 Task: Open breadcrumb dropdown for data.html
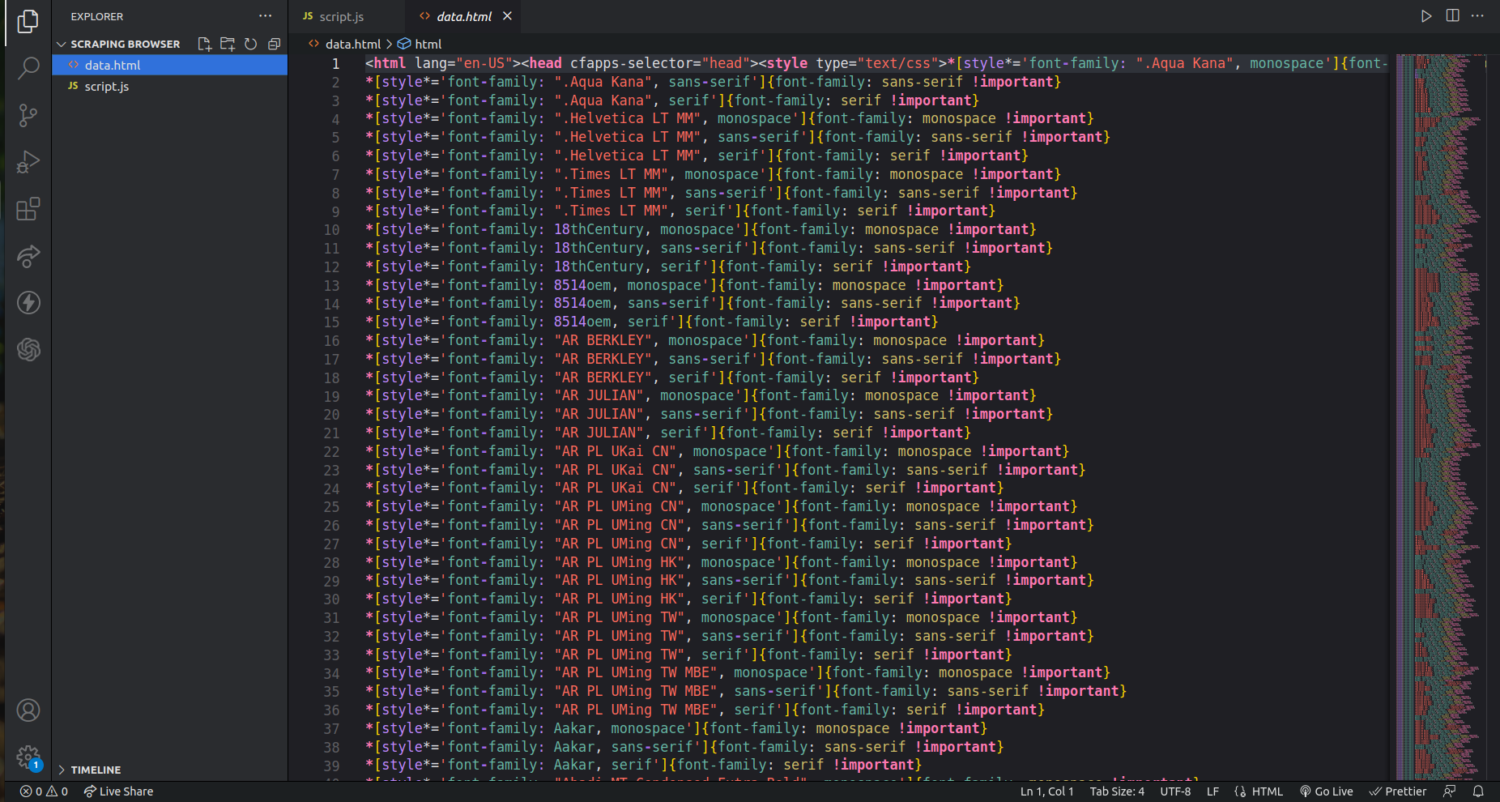345,44
